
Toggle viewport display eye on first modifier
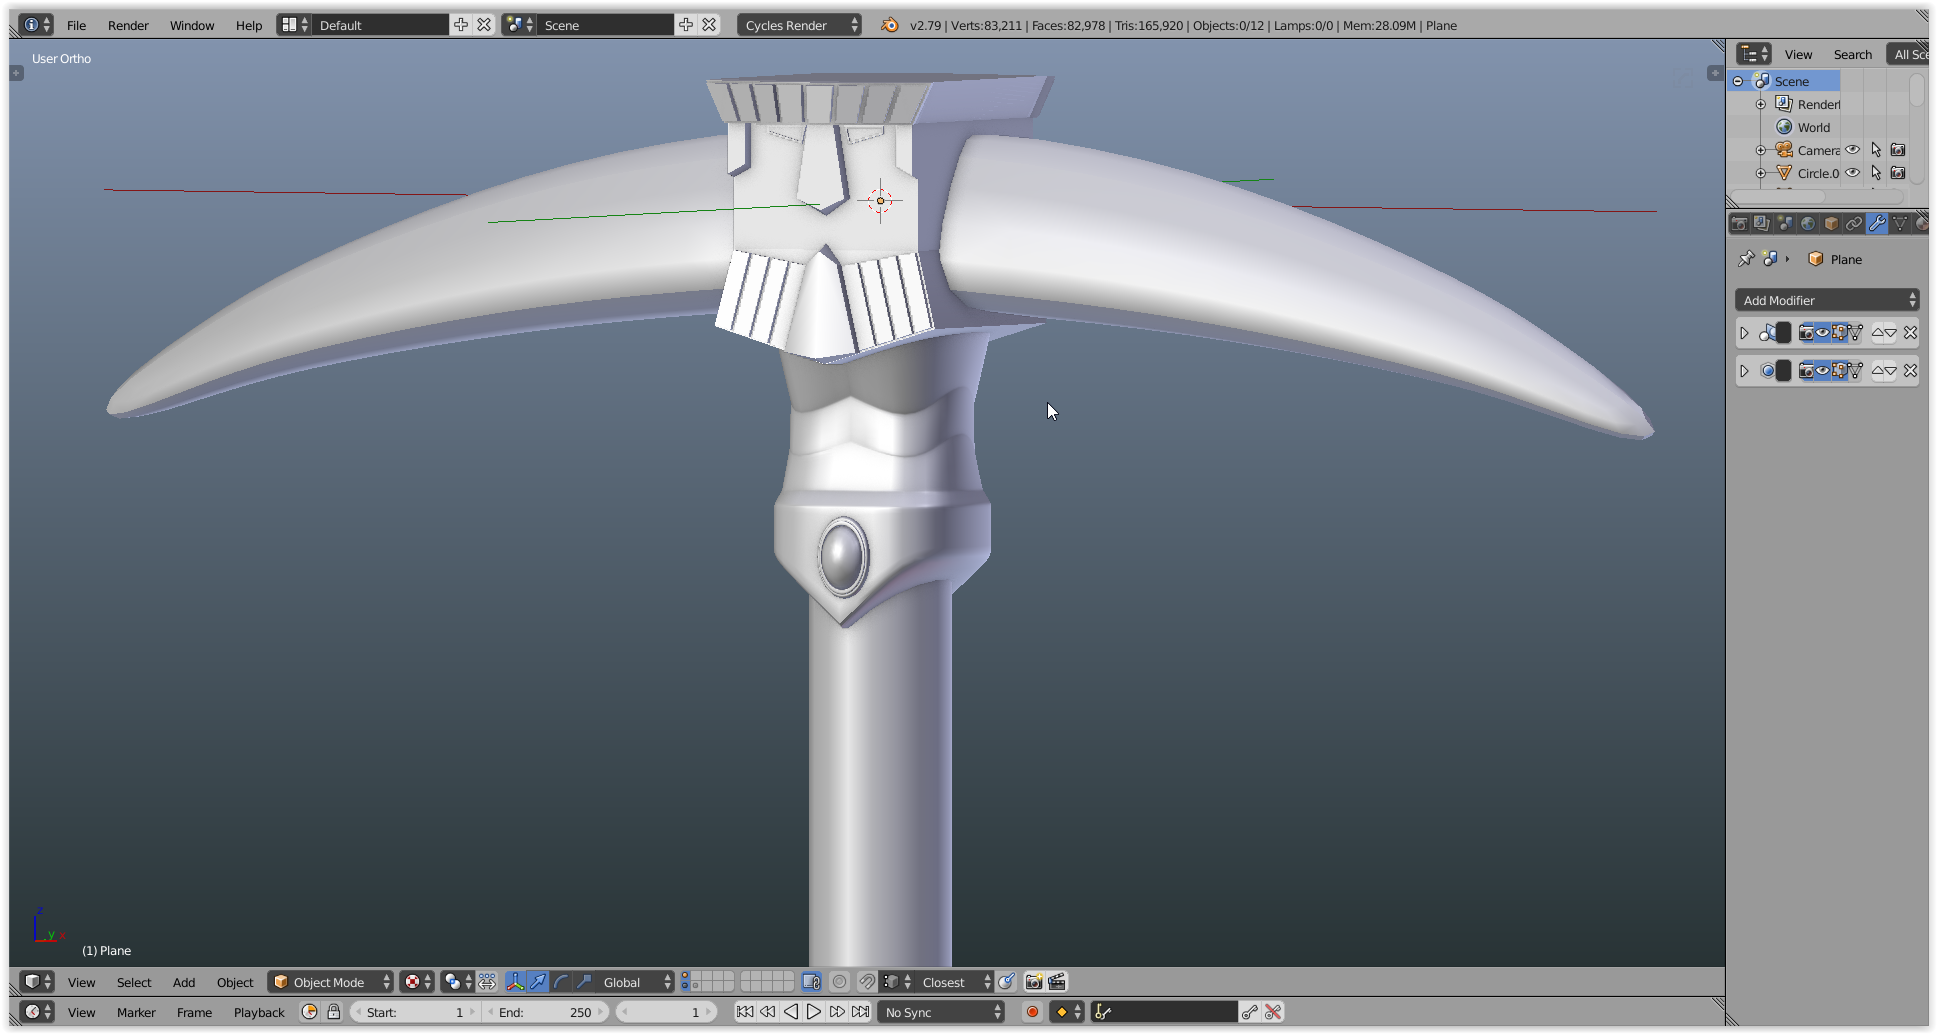pyautogui.click(x=1823, y=333)
